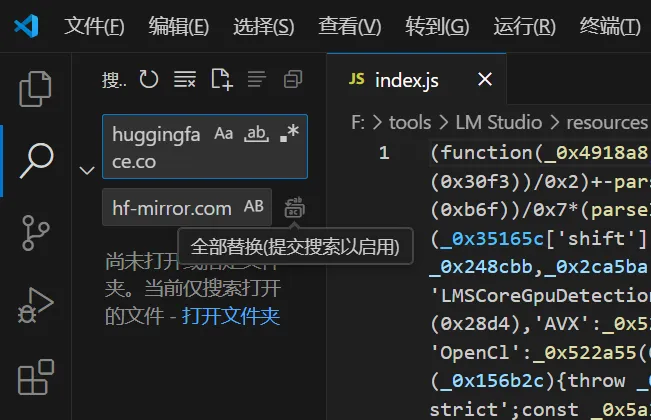Click LM Studio in the breadcrumb
This screenshot has height=420, width=651.
coord(499,122)
